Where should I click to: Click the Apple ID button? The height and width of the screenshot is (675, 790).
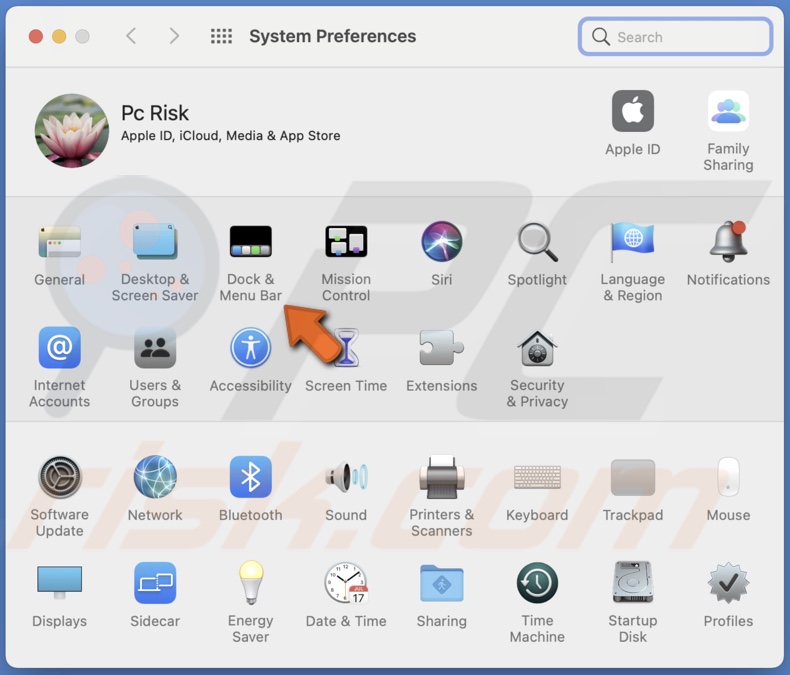point(632,111)
